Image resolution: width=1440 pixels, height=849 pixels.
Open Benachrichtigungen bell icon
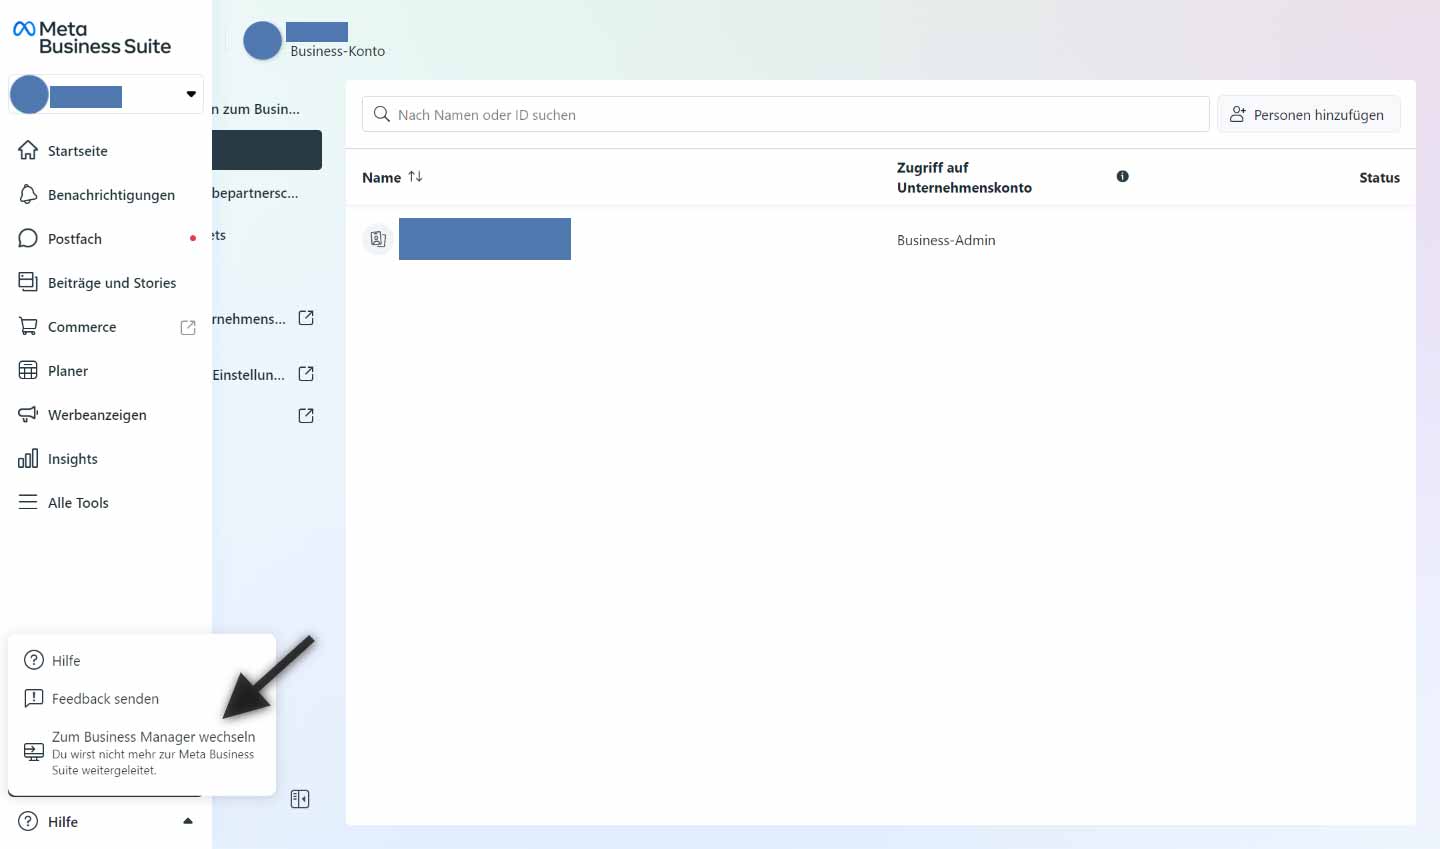(28, 195)
